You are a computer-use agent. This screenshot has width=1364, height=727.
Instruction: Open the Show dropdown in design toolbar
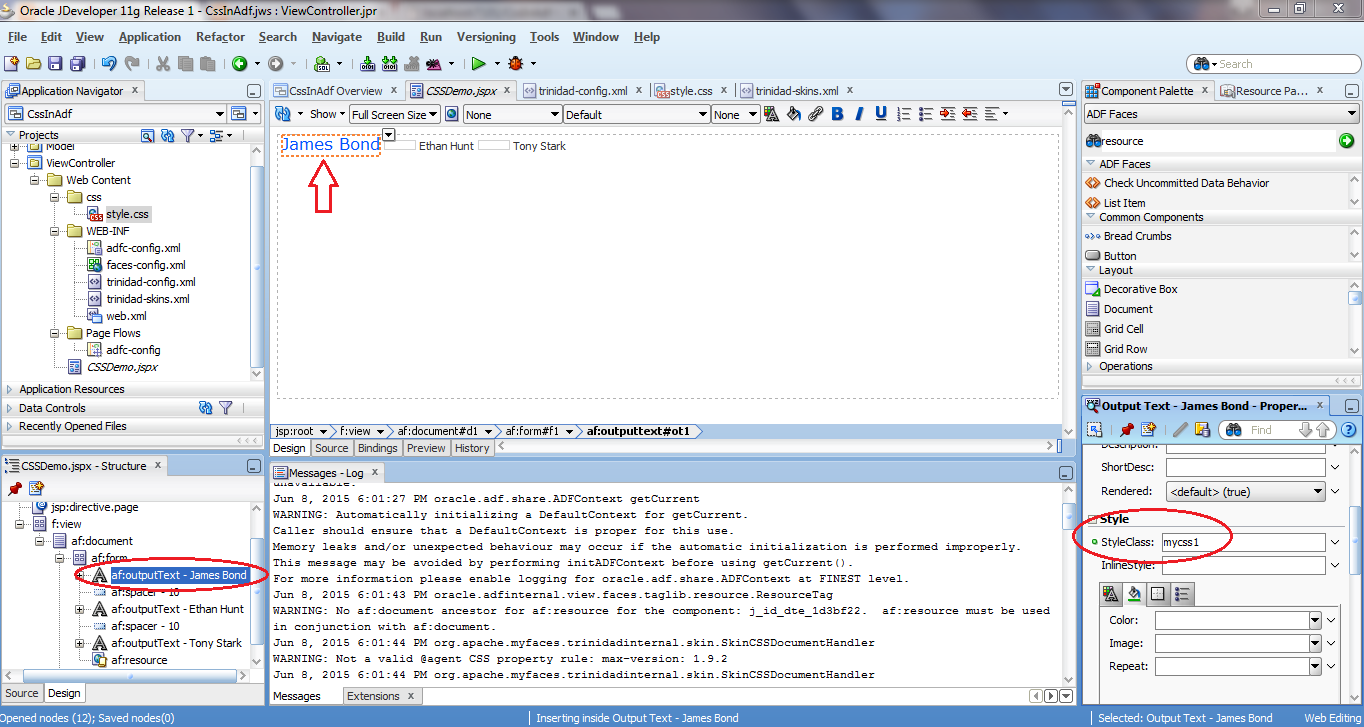(x=328, y=114)
